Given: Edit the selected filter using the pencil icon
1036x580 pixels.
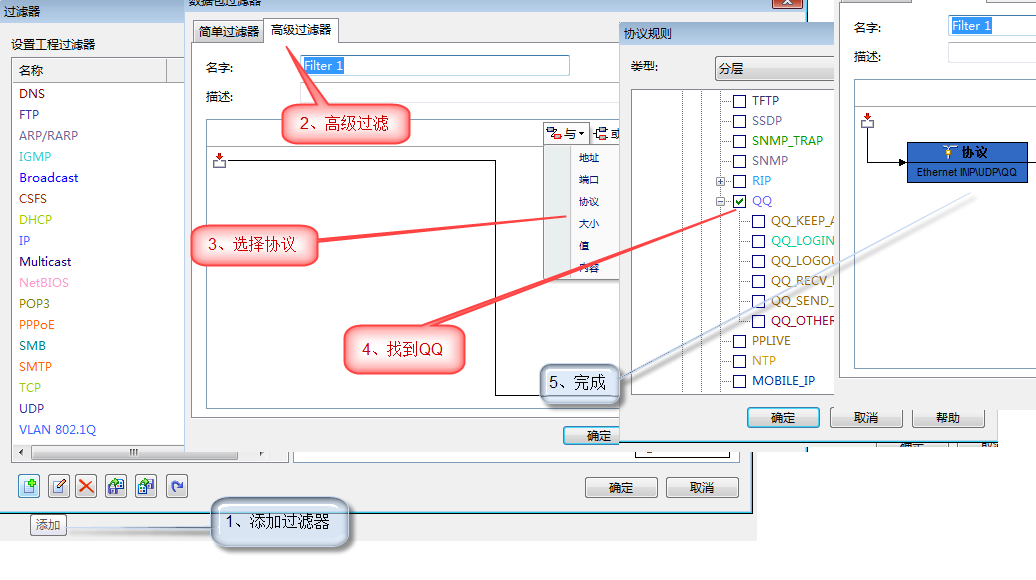Looking at the screenshot, I should coord(60,485).
